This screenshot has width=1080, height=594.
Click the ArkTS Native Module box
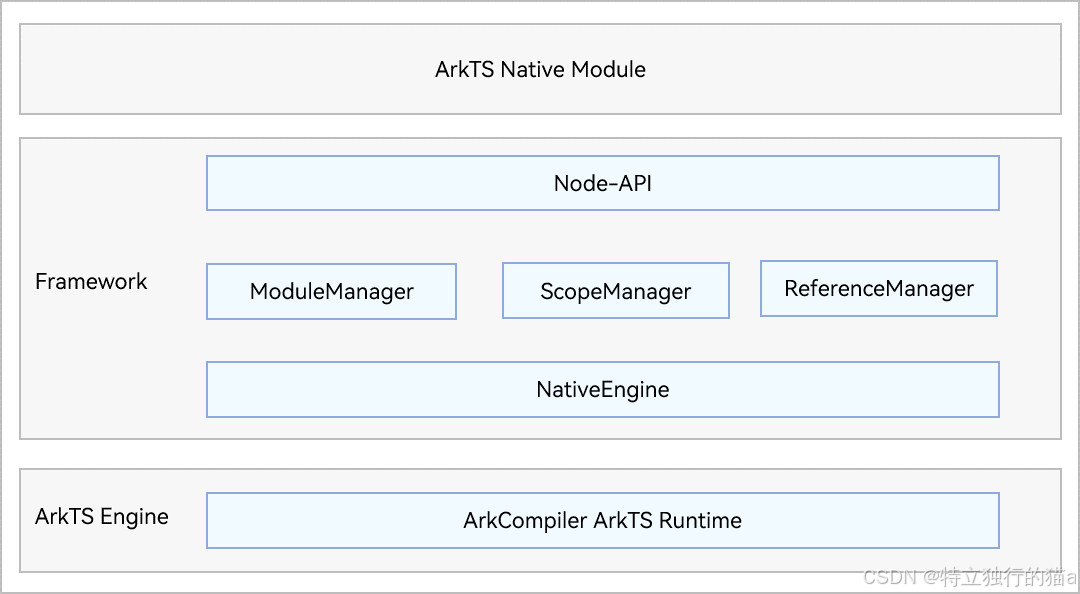pyautogui.click(x=540, y=69)
